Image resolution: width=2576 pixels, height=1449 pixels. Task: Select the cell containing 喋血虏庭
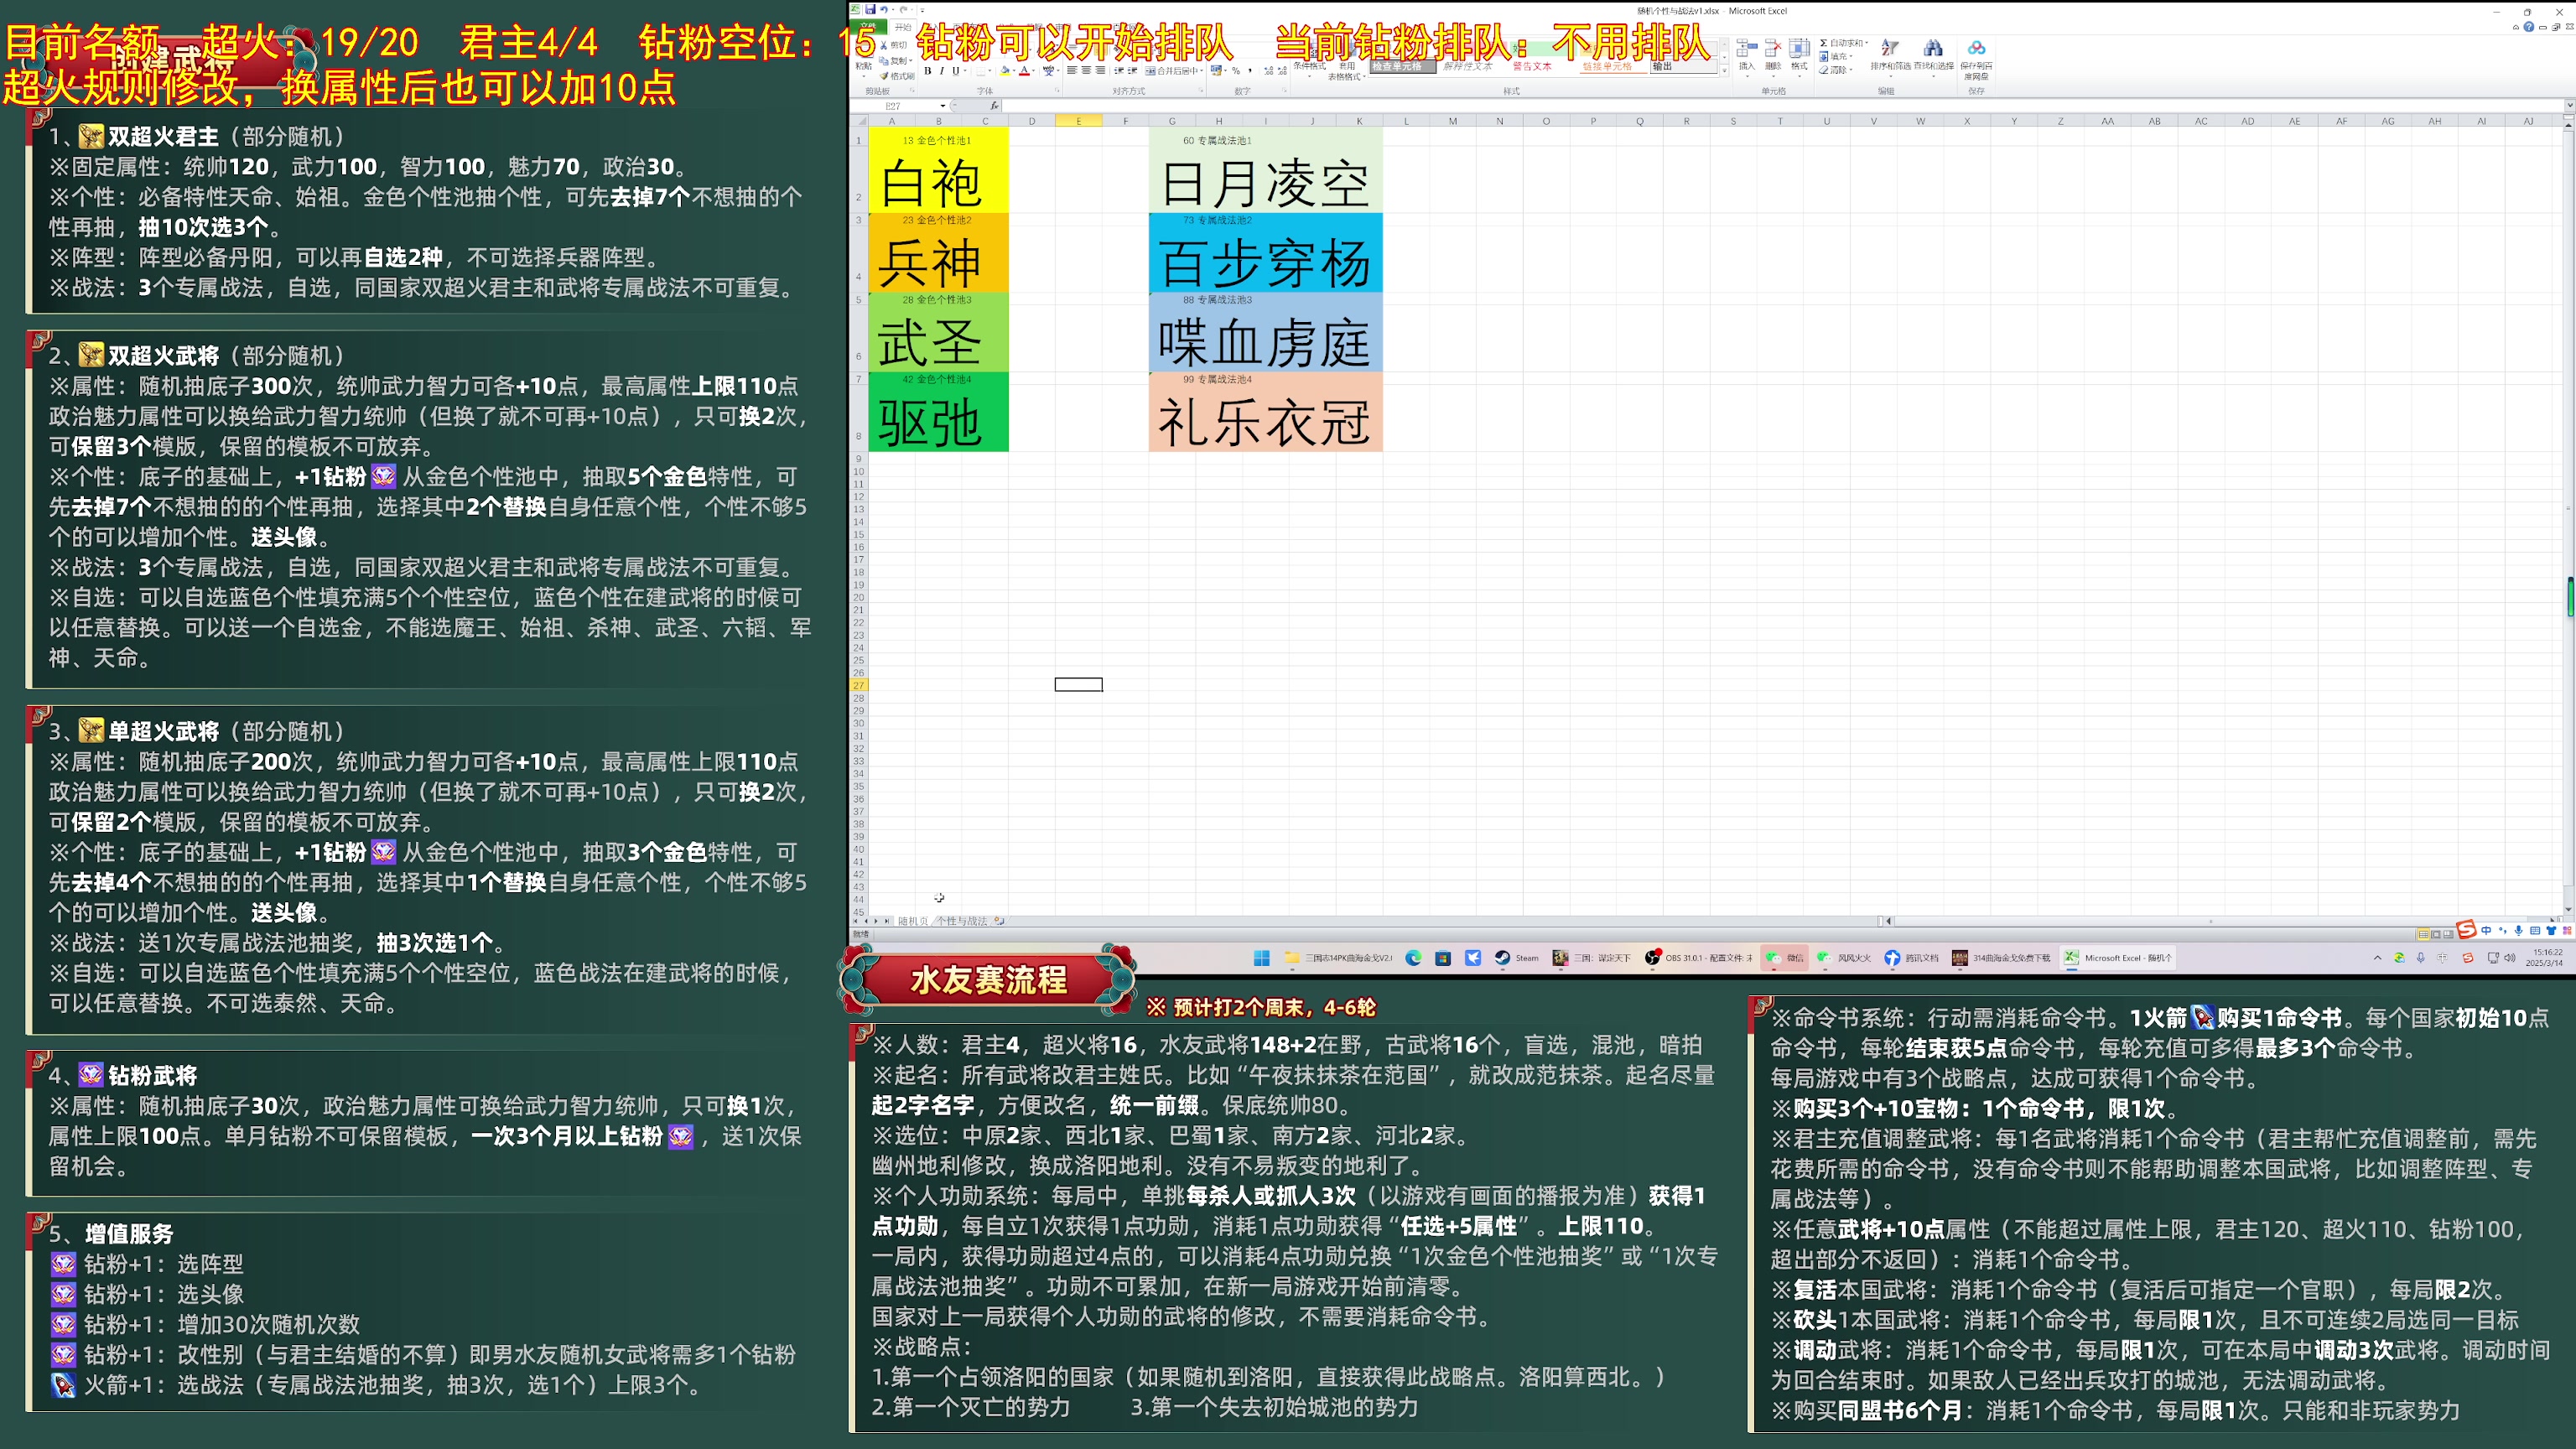coord(1265,339)
